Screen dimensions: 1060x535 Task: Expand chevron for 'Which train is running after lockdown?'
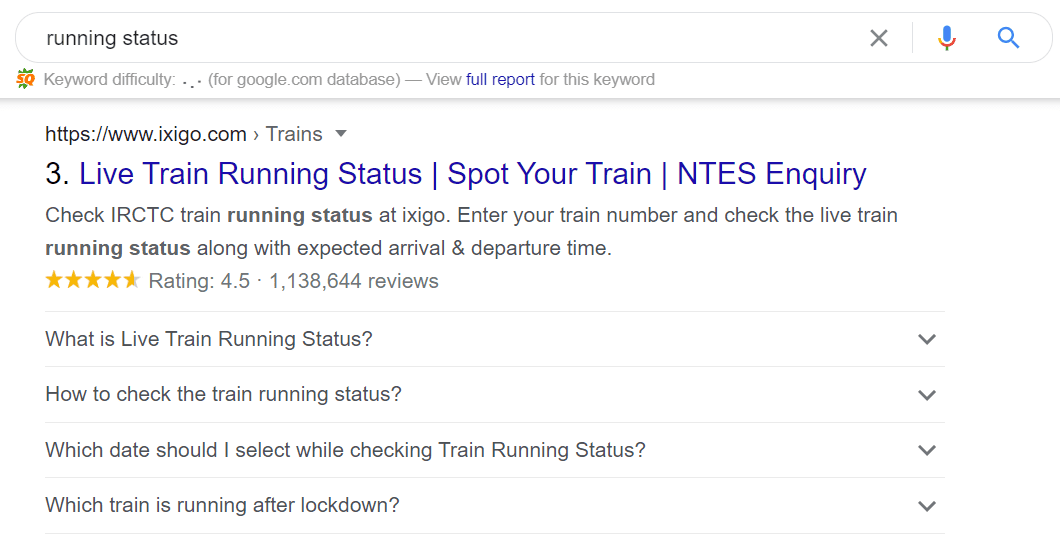[927, 505]
